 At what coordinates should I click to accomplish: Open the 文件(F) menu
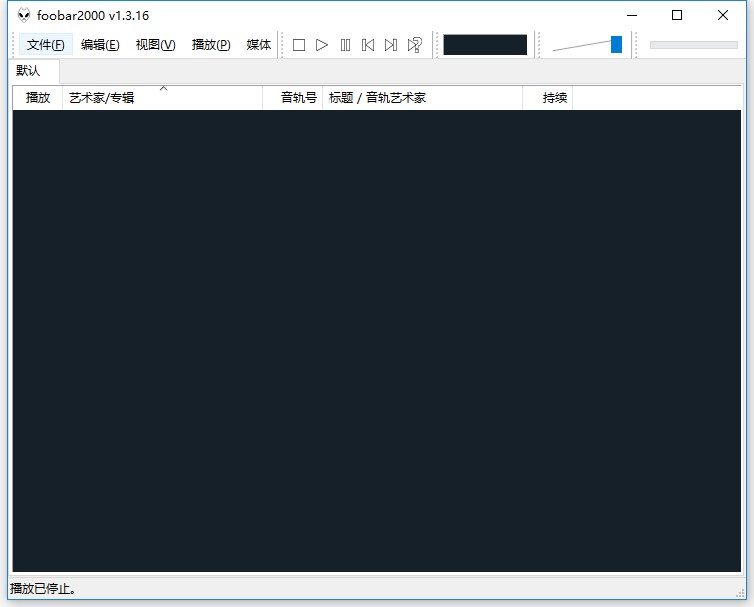[x=45, y=45]
